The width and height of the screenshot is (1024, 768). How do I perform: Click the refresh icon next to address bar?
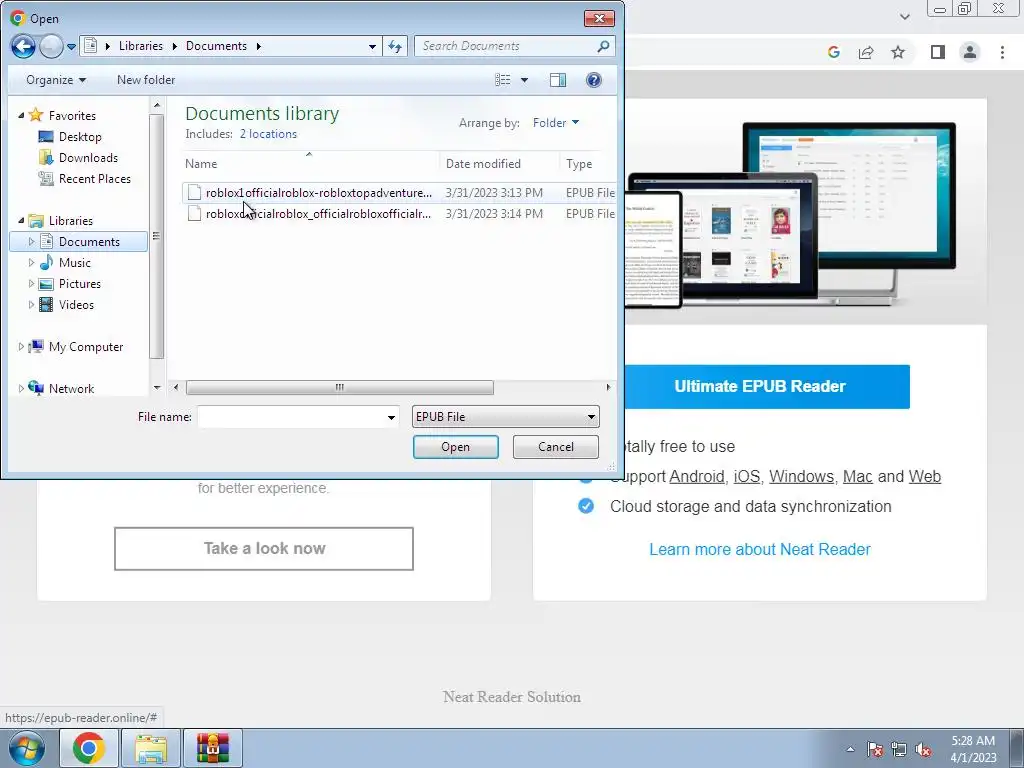[x=395, y=46]
